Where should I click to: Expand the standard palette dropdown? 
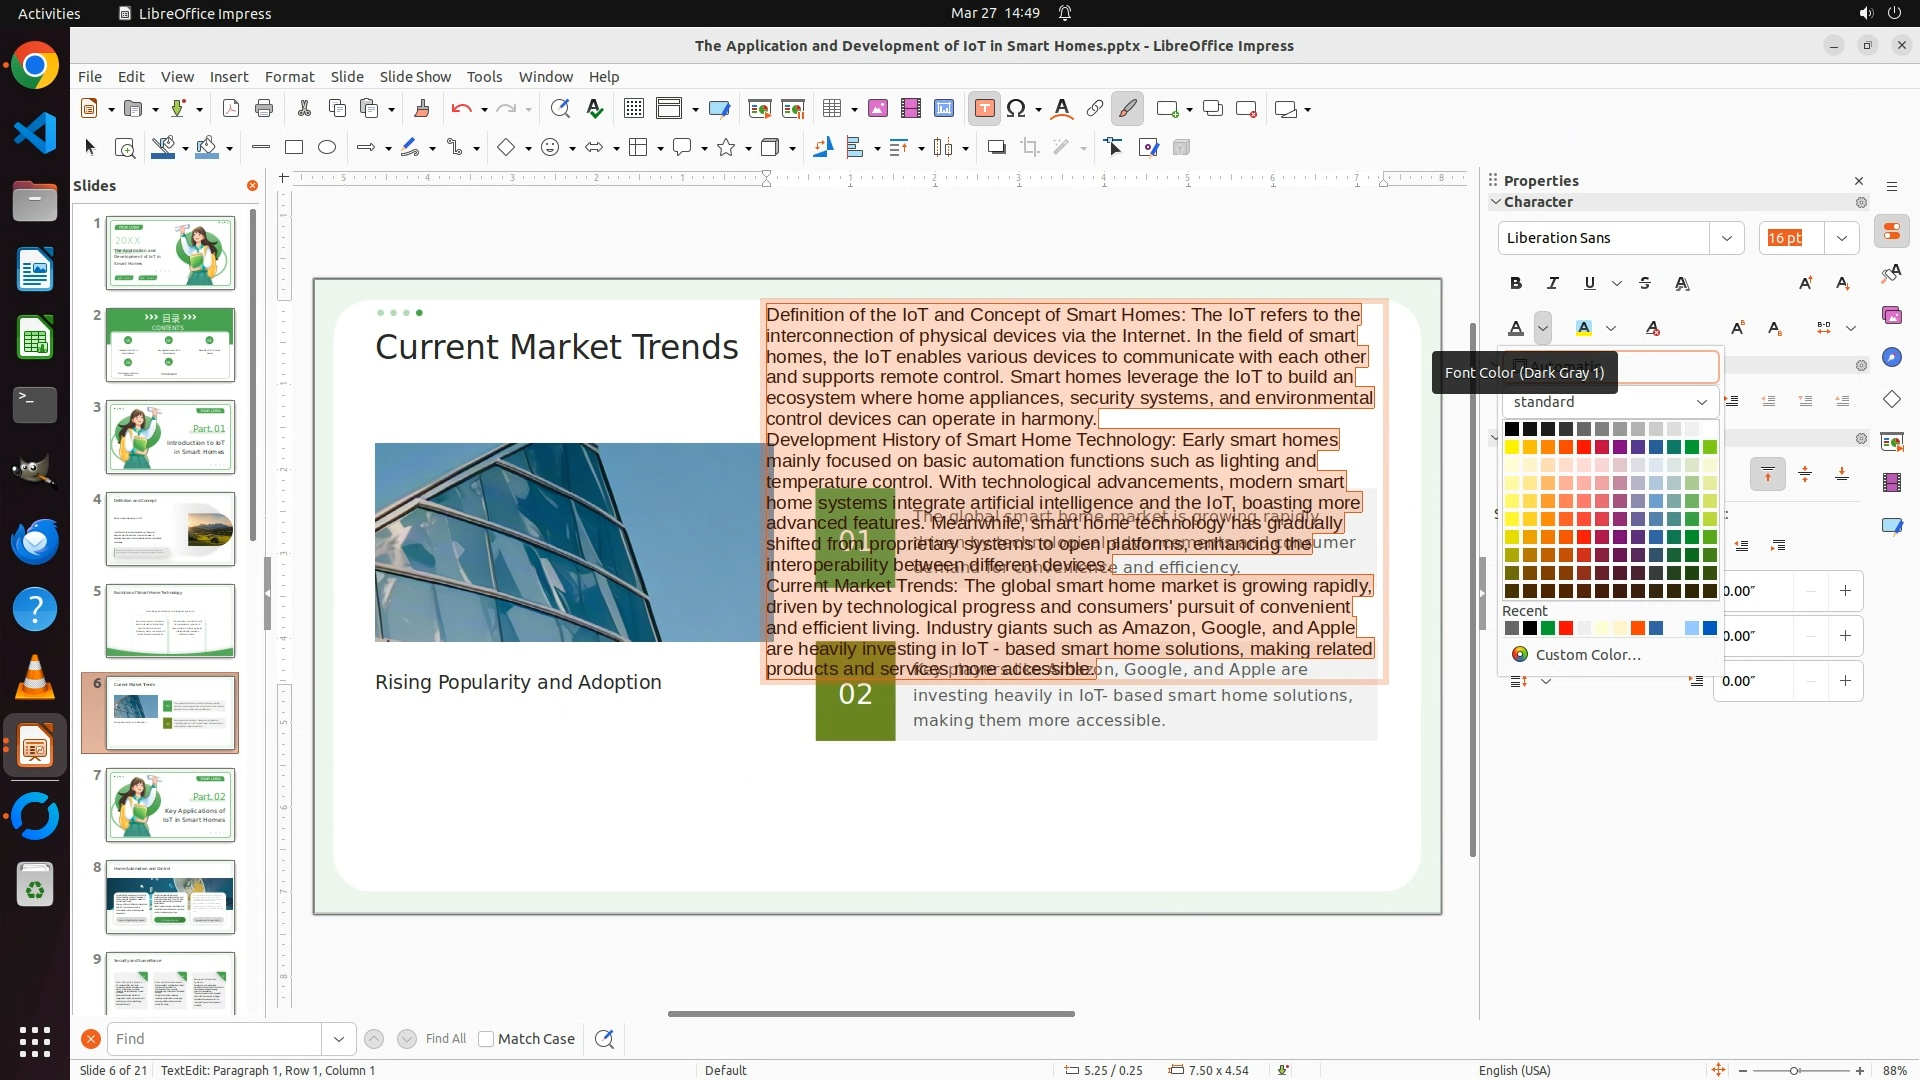point(1701,402)
